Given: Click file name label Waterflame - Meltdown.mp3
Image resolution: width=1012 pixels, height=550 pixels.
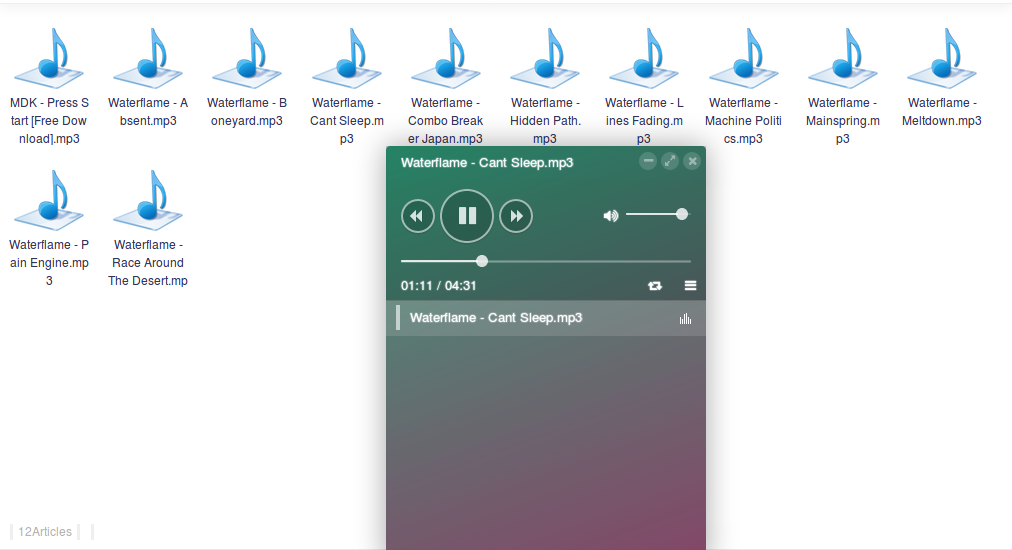Looking at the screenshot, I should point(942,112).
